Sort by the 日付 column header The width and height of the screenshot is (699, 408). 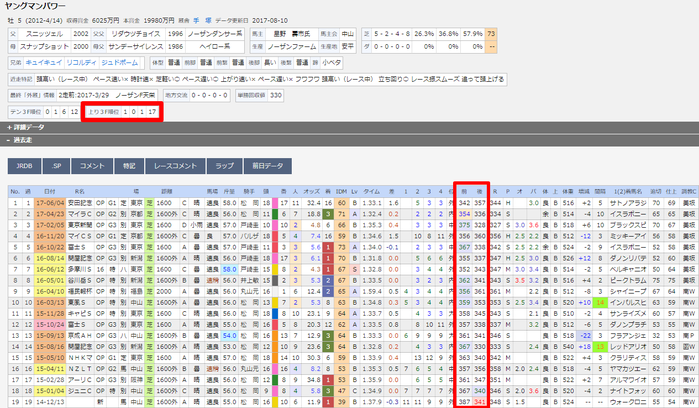click(x=49, y=192)
